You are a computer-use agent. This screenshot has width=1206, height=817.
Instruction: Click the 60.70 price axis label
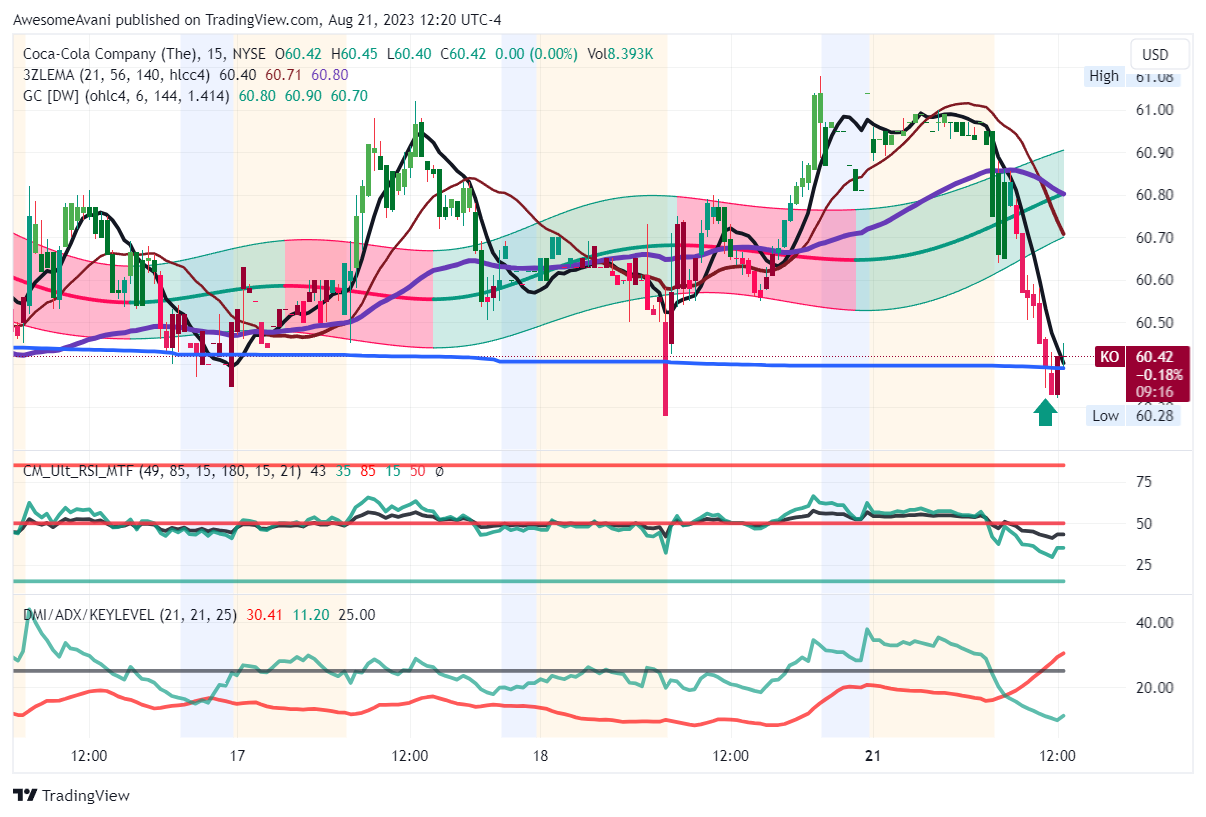[x=1156, y=237]
